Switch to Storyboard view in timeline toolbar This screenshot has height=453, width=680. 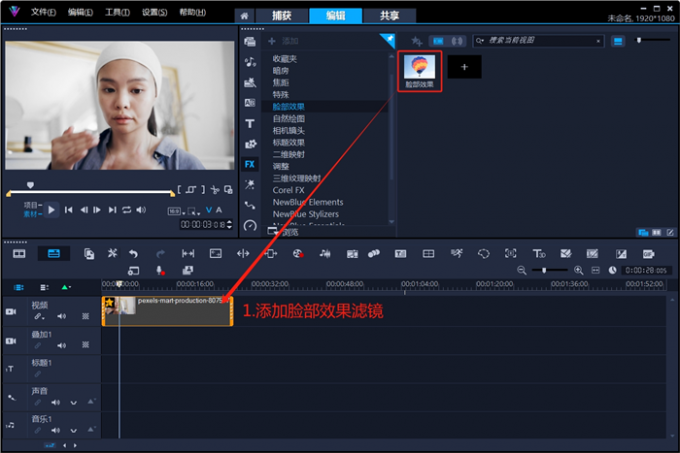[x=19, y=254]
